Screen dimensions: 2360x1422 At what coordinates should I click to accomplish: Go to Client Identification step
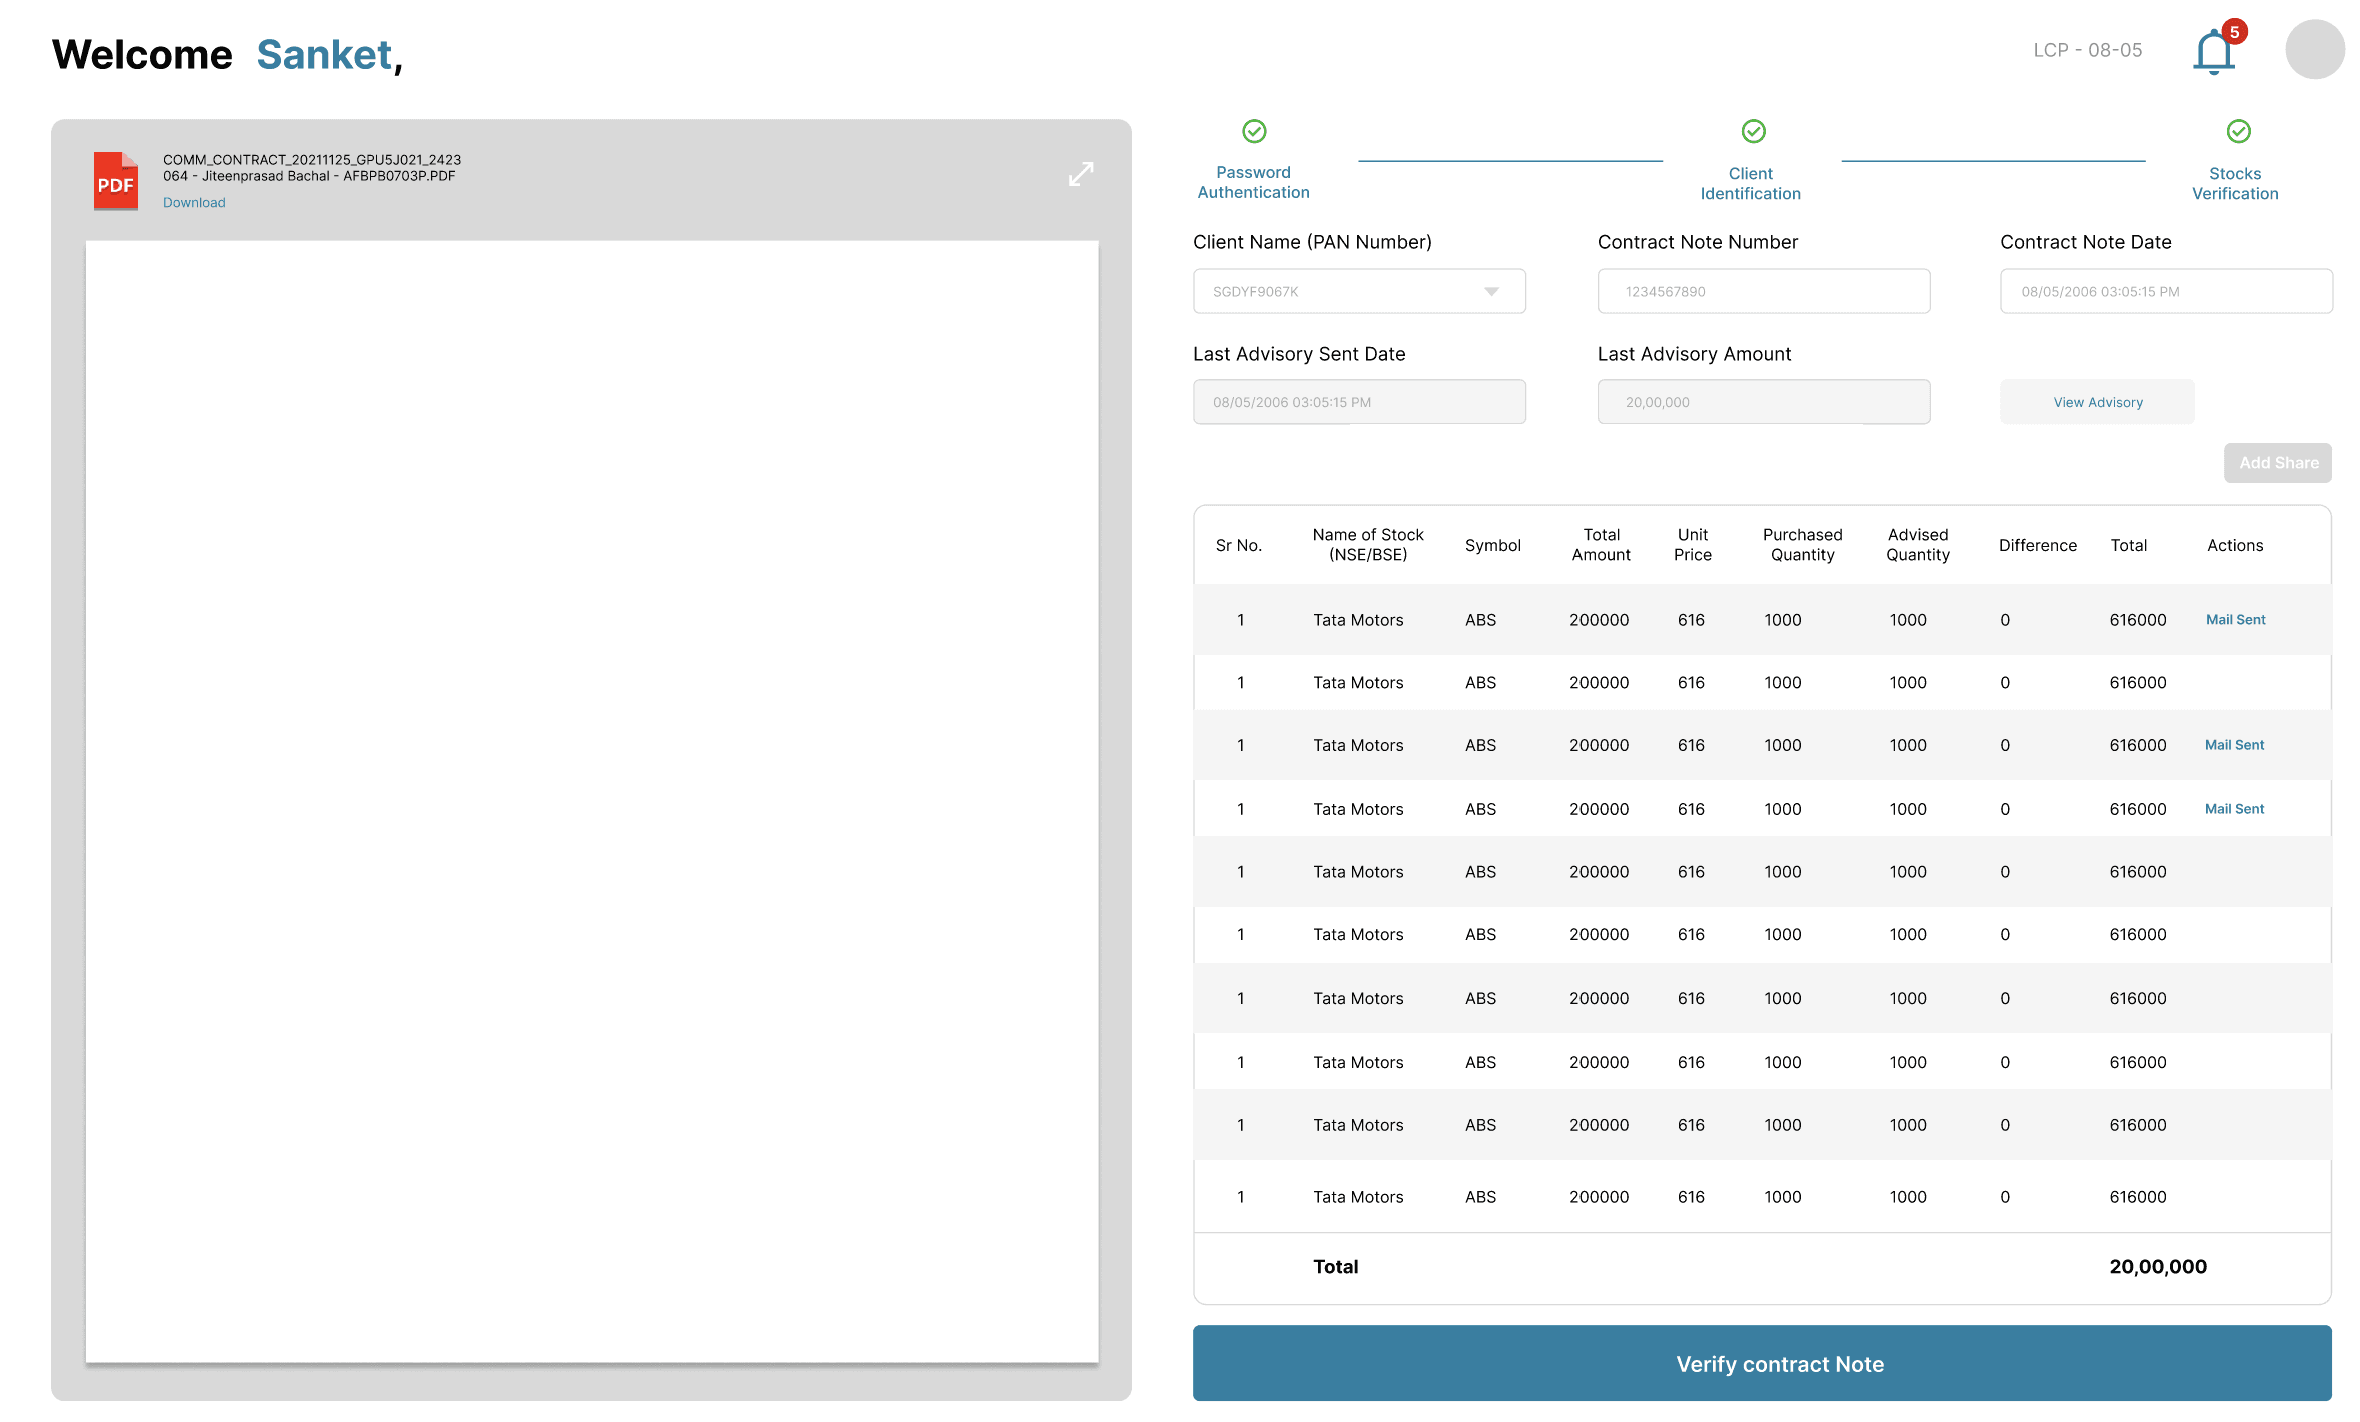tap(1750, 184)
